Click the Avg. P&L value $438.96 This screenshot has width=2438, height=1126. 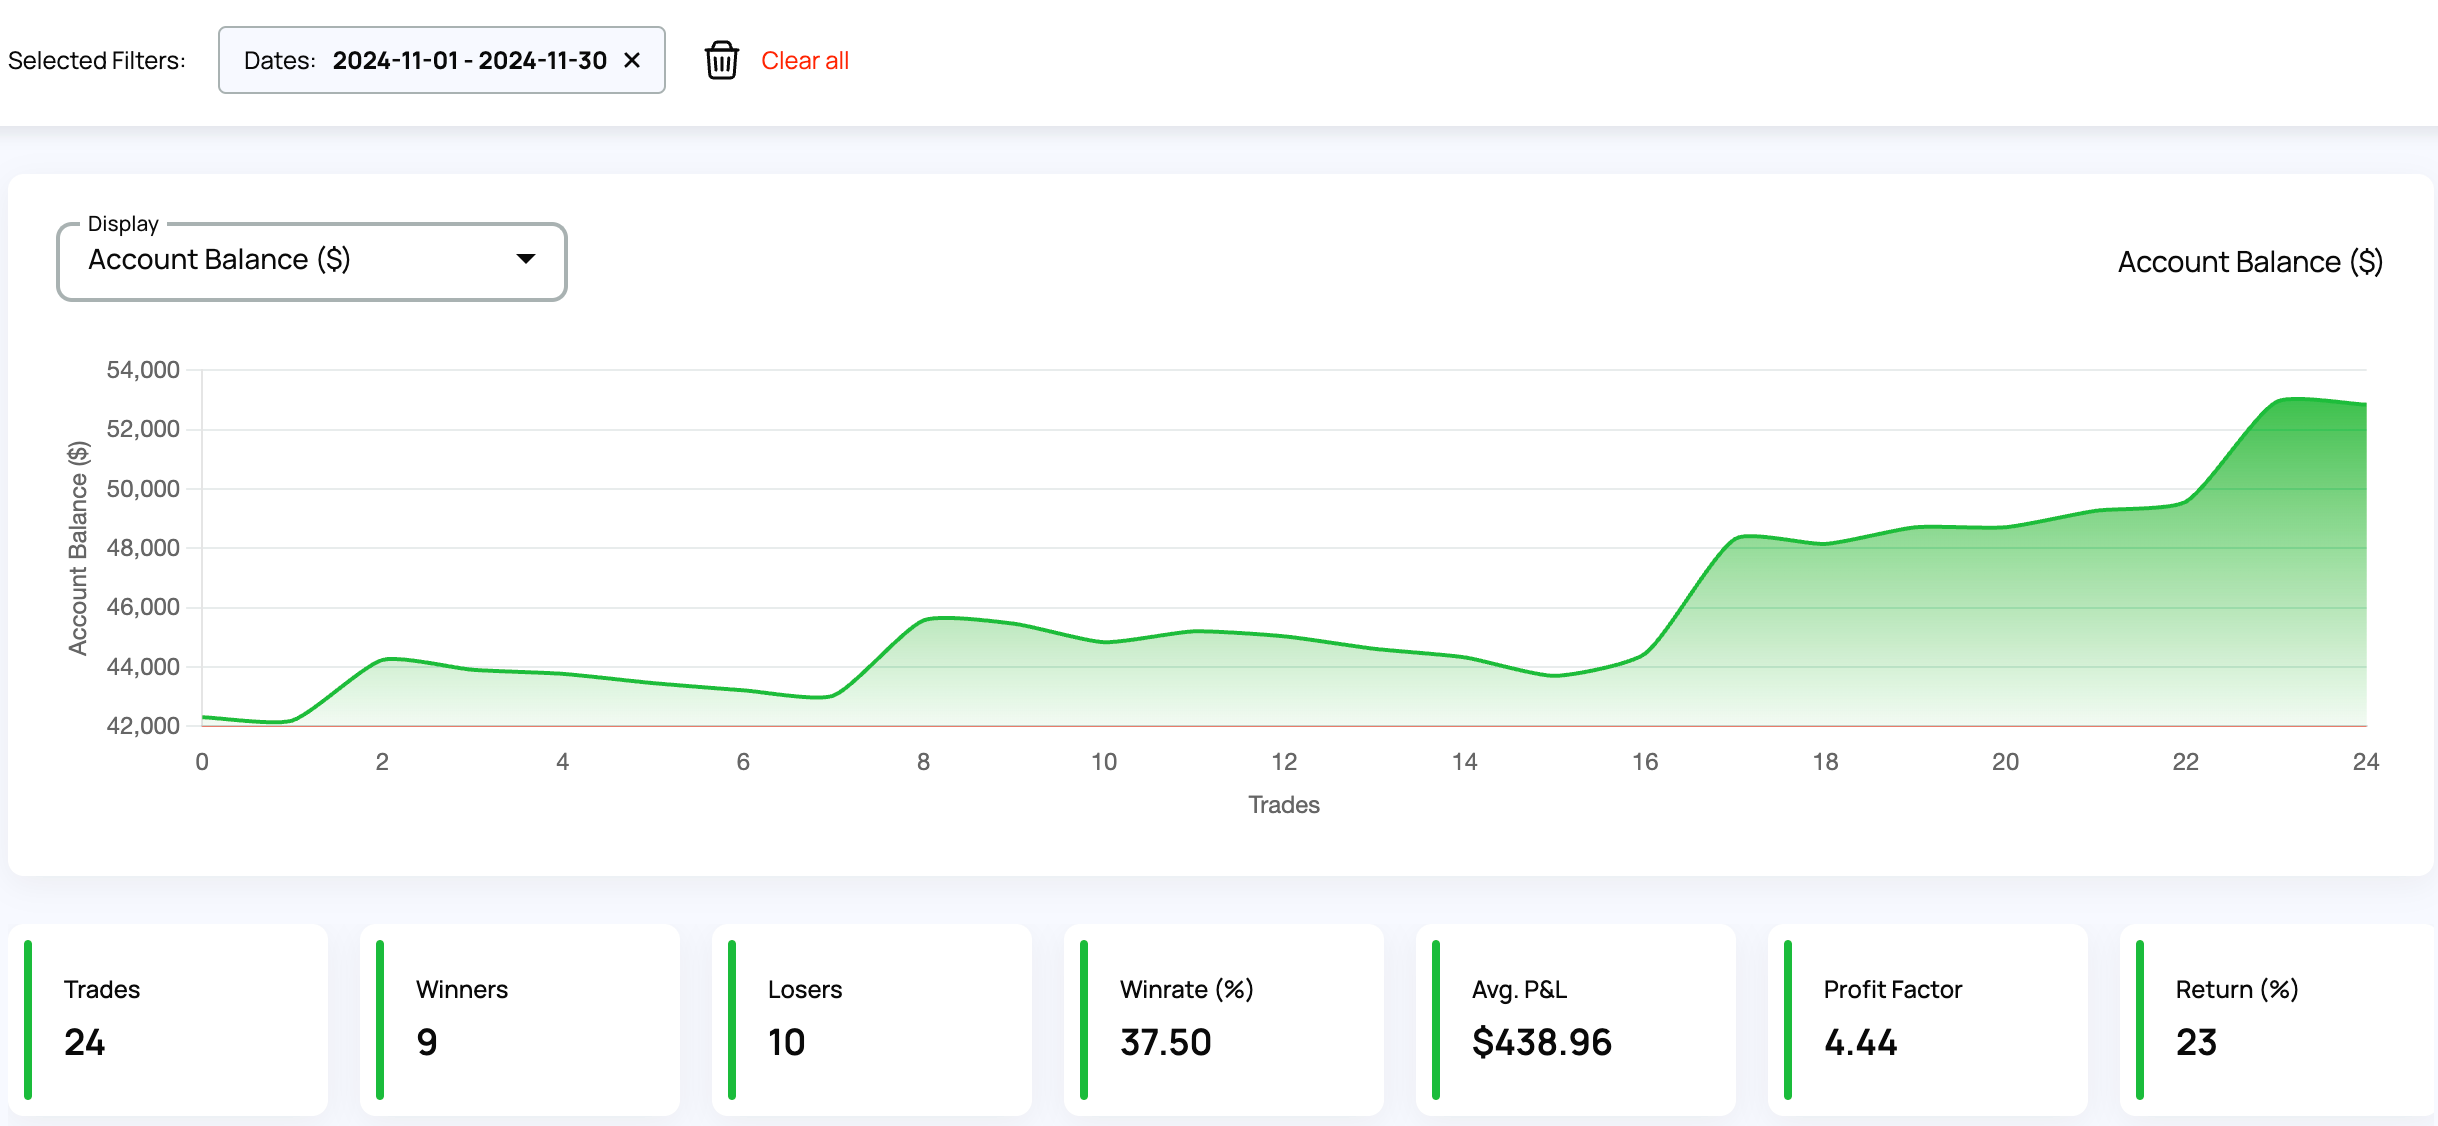click(1541, 1042)
